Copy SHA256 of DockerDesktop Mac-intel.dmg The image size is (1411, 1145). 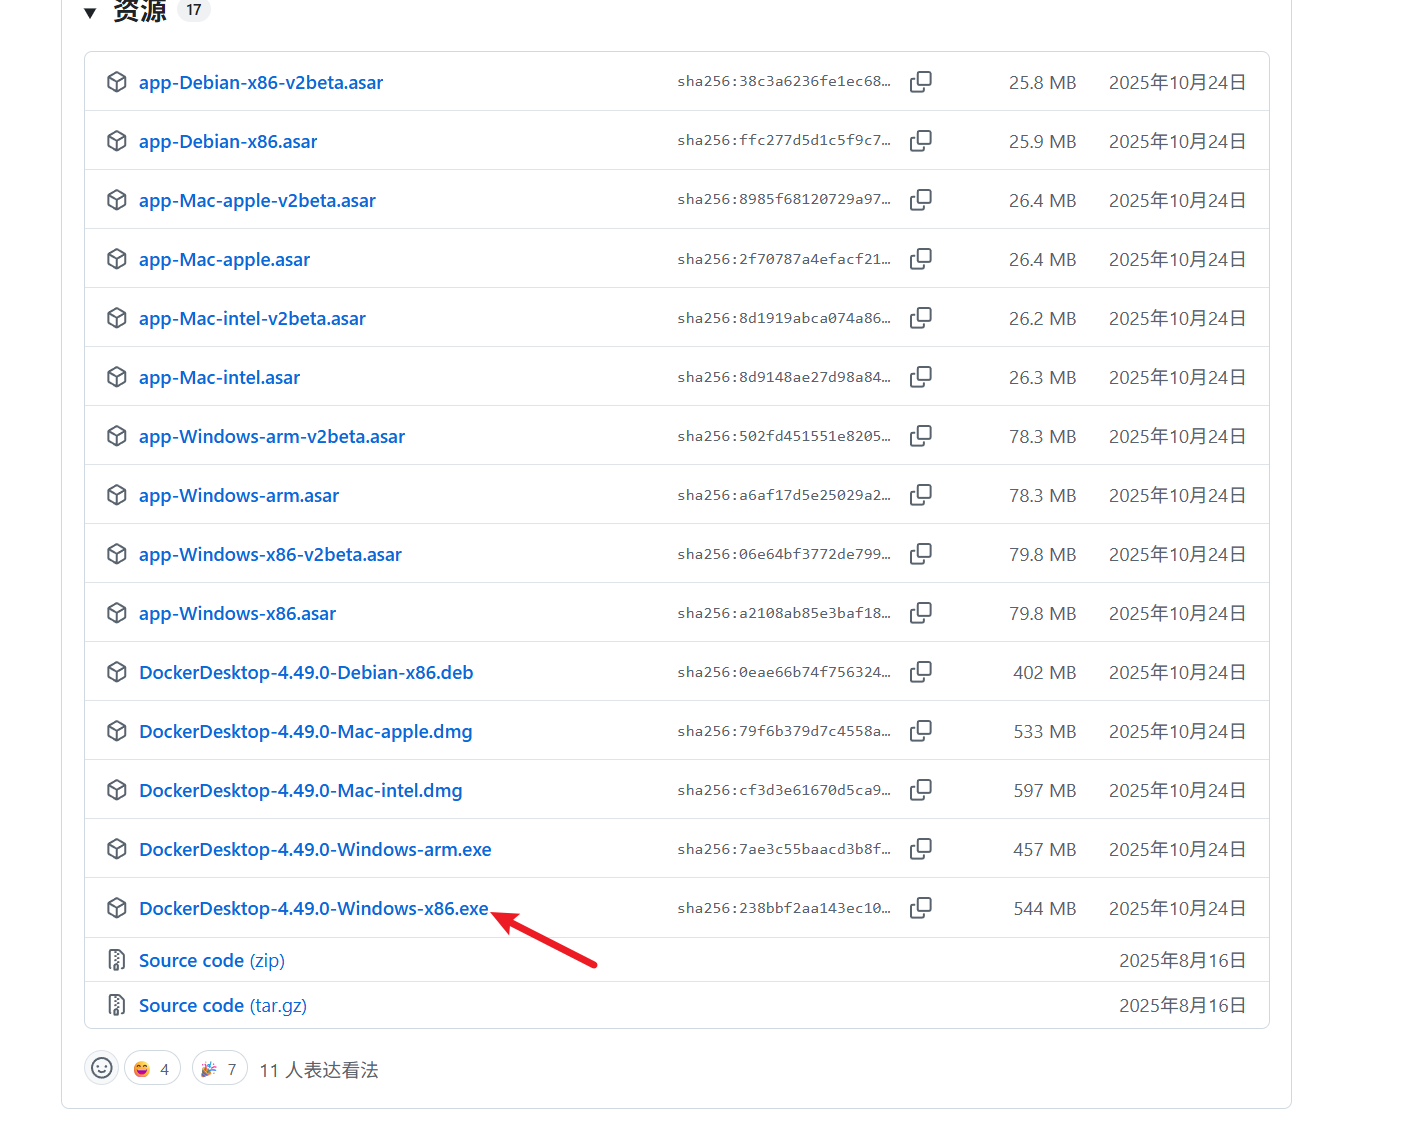[921, 790]
